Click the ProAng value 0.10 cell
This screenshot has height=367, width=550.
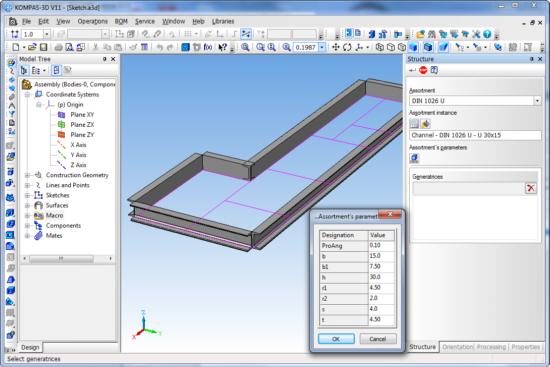tap(381, 246)
